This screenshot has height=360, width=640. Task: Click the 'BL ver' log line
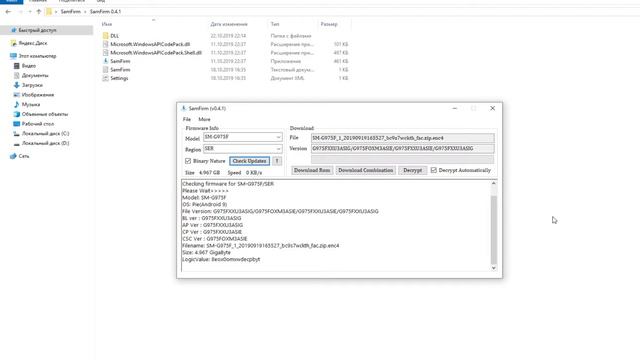point(211,218)
